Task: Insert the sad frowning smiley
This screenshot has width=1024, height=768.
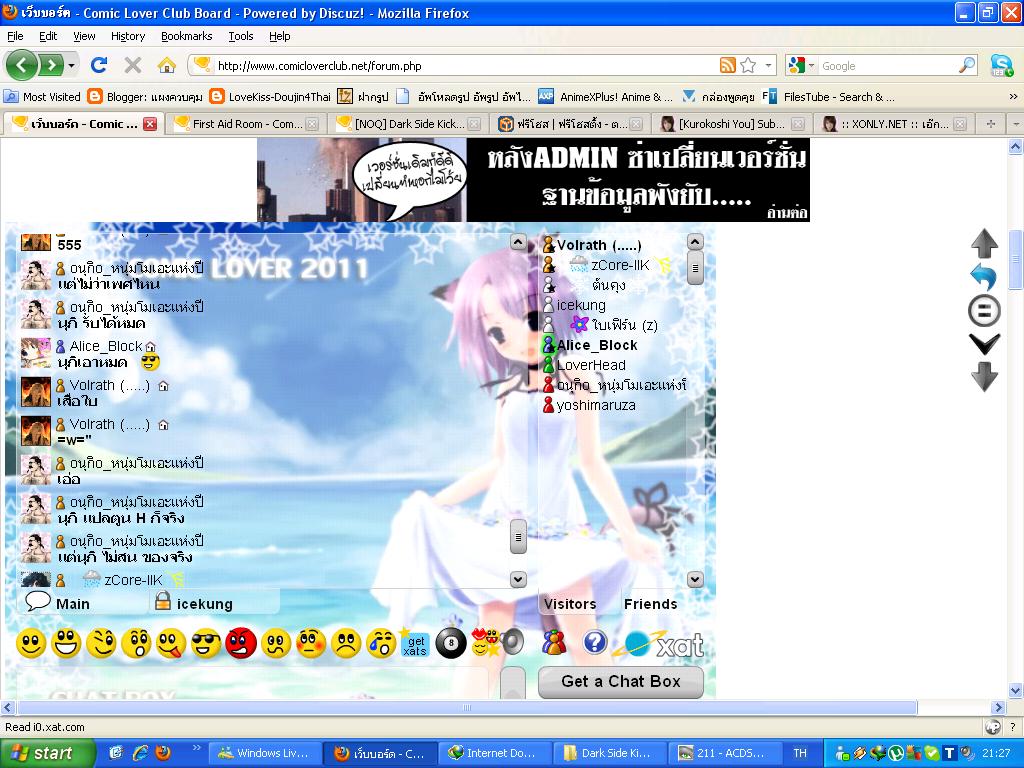Action: pos(346,644)
